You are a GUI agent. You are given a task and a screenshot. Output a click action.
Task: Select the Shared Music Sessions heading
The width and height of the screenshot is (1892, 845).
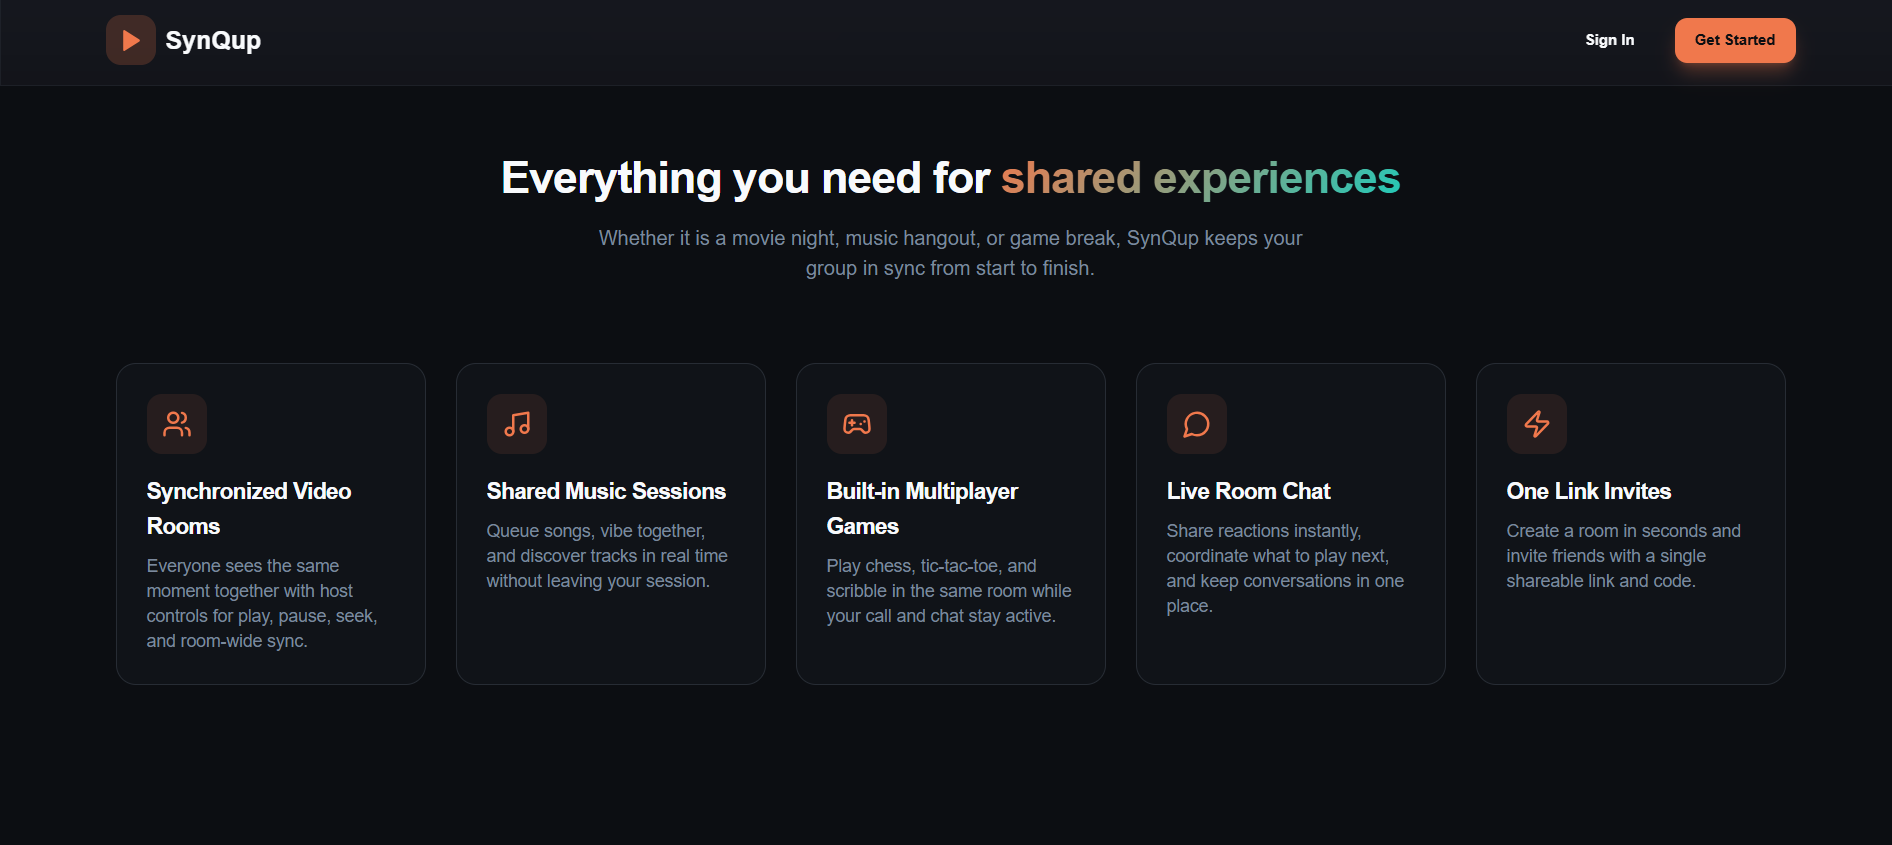606,491
